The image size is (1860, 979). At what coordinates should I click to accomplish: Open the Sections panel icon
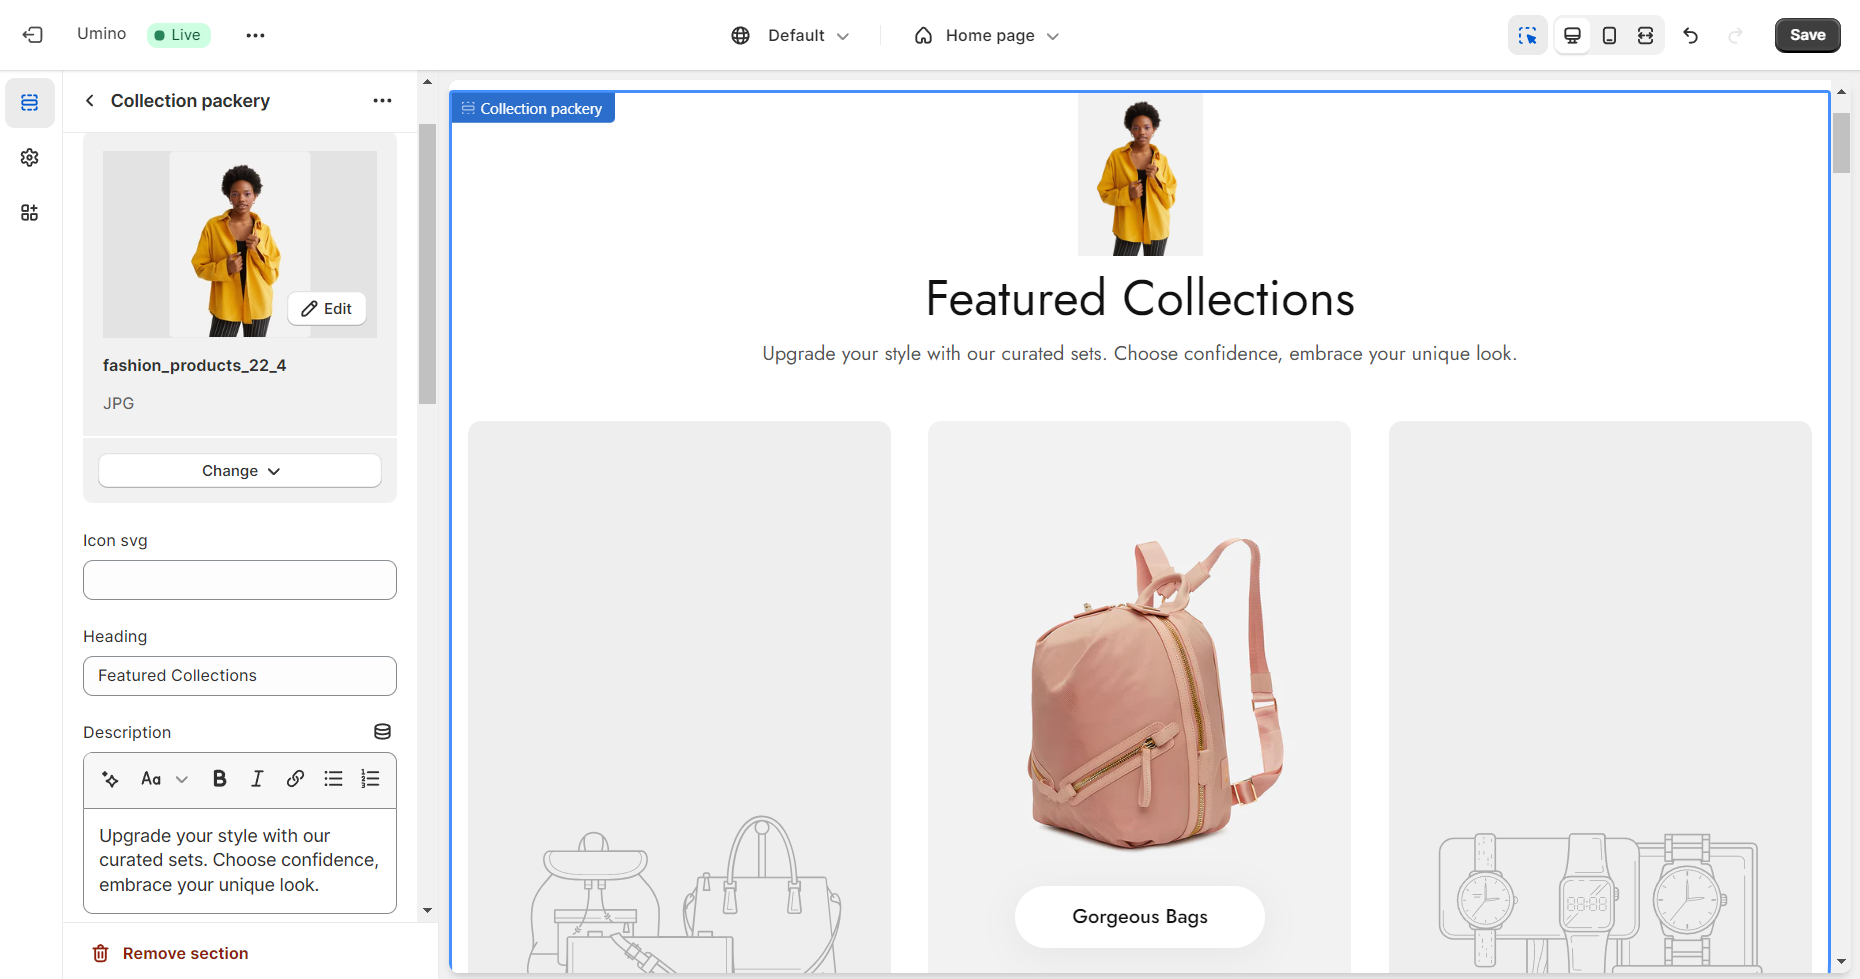pyautogui.click(x=30, y=103)
